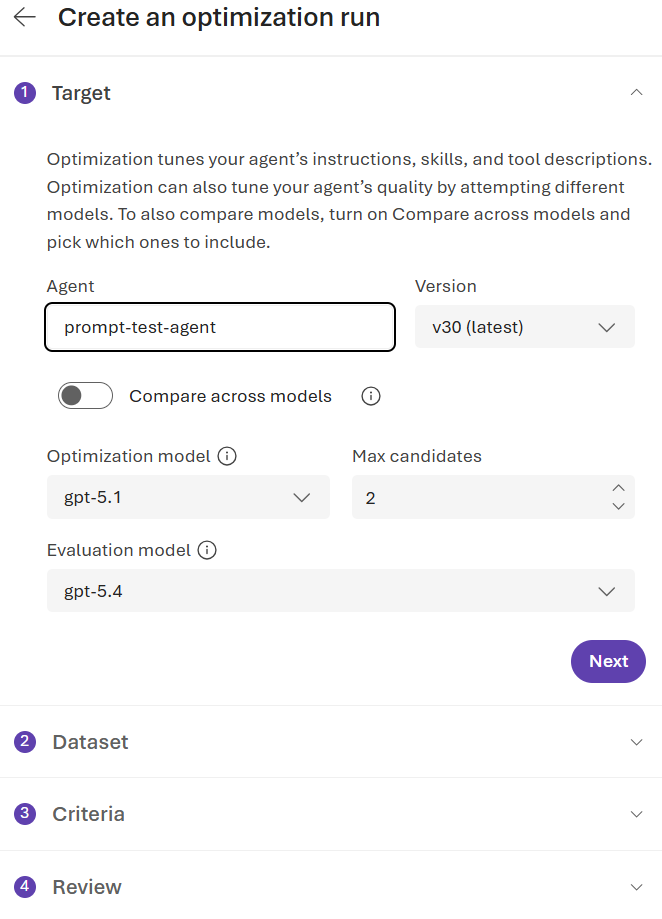
Task: Click the Evaluation model info icon
Action: 207,550
